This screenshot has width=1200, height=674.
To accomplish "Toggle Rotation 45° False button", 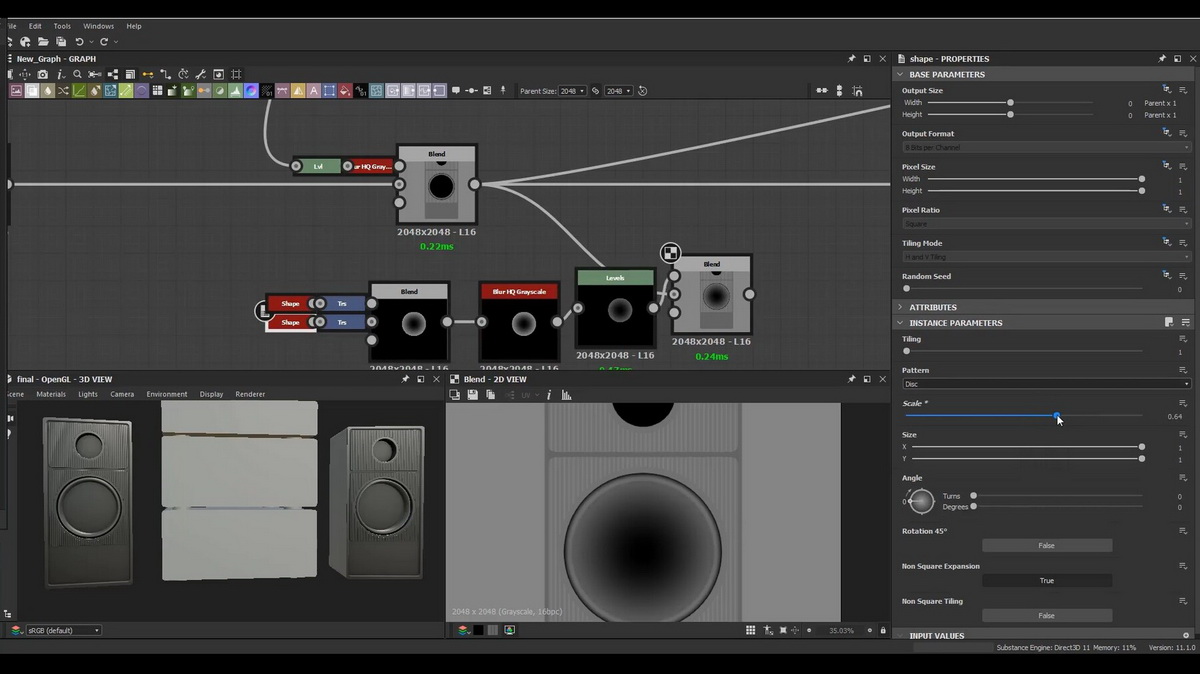I will (1046, 545).
